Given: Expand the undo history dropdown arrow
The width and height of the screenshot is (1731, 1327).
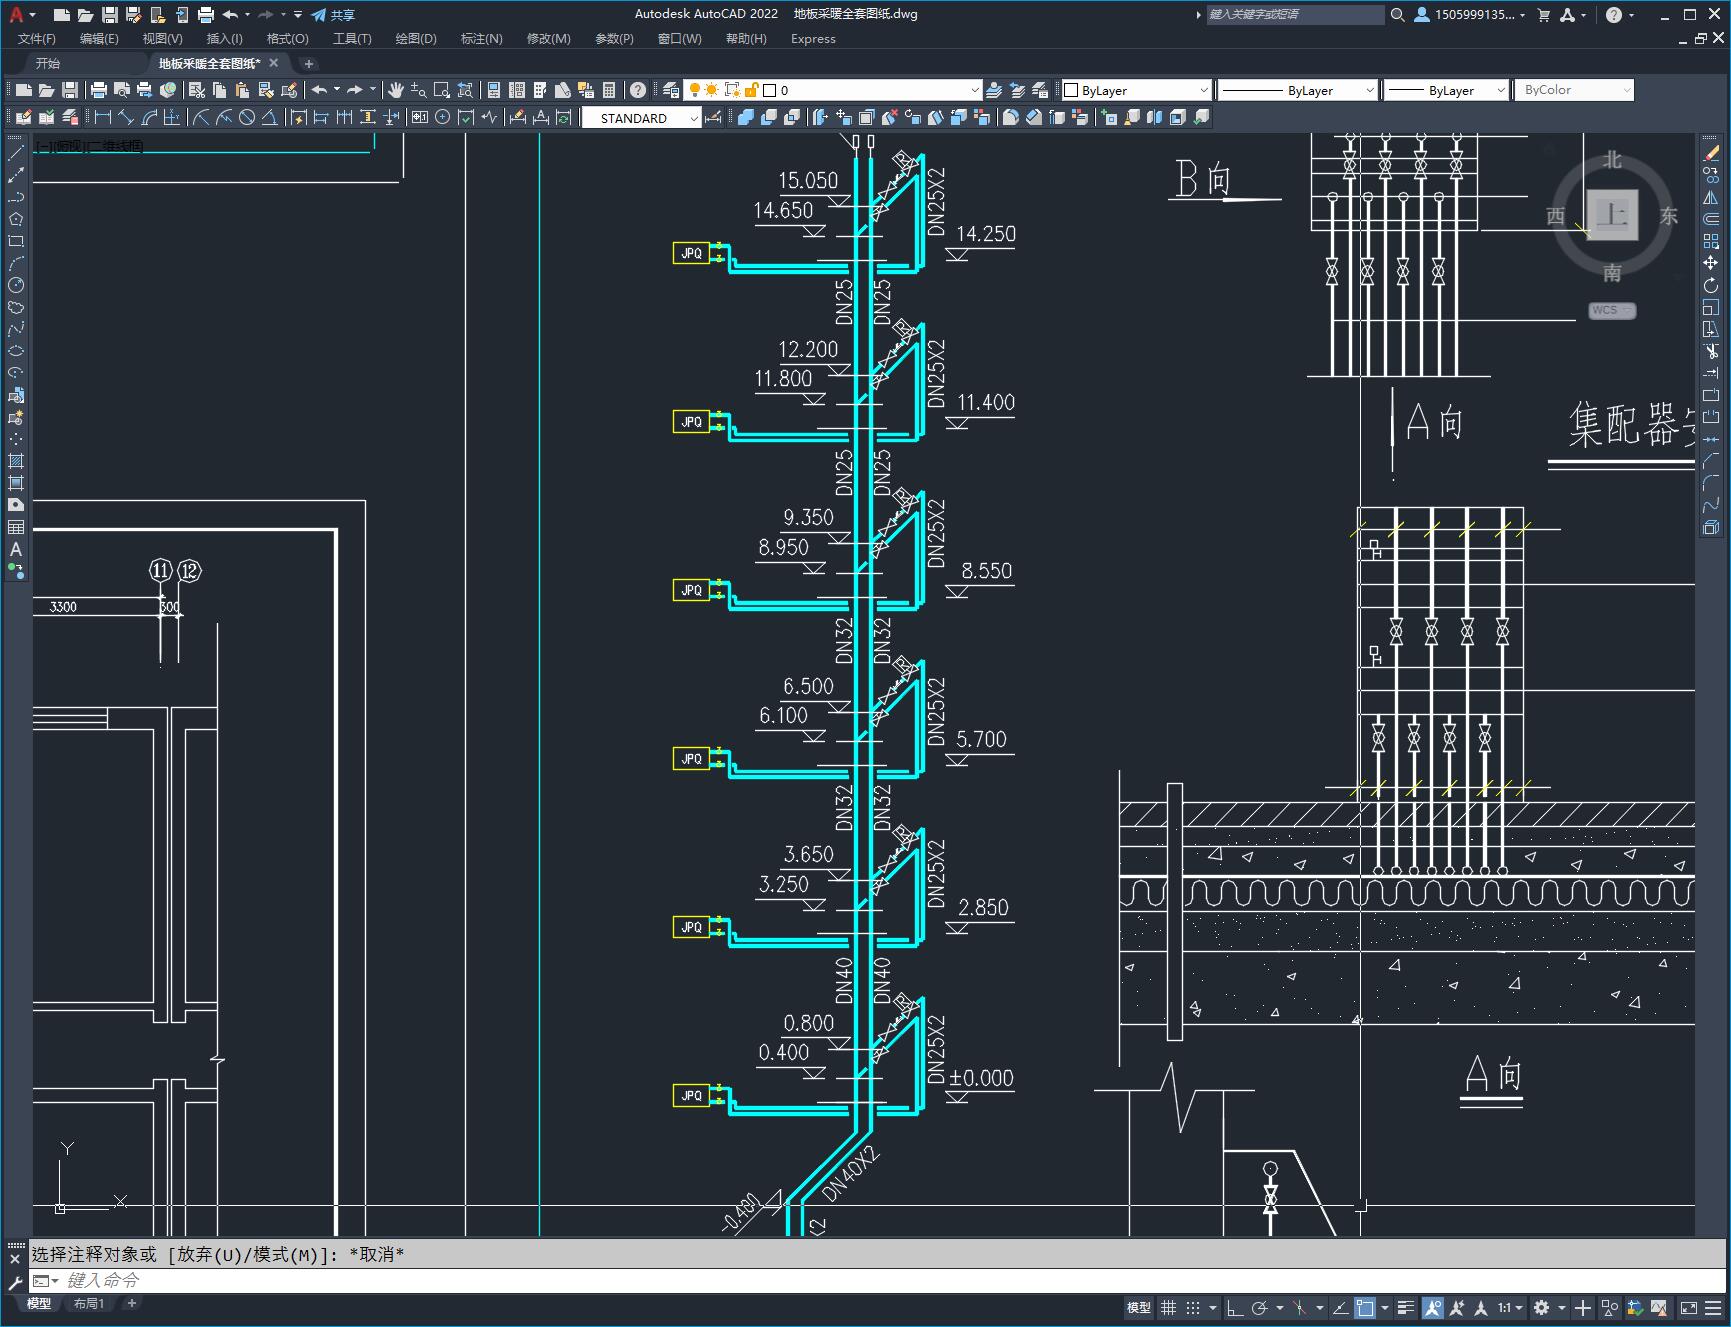Looking at the screenshot, I should click(337, 90).
